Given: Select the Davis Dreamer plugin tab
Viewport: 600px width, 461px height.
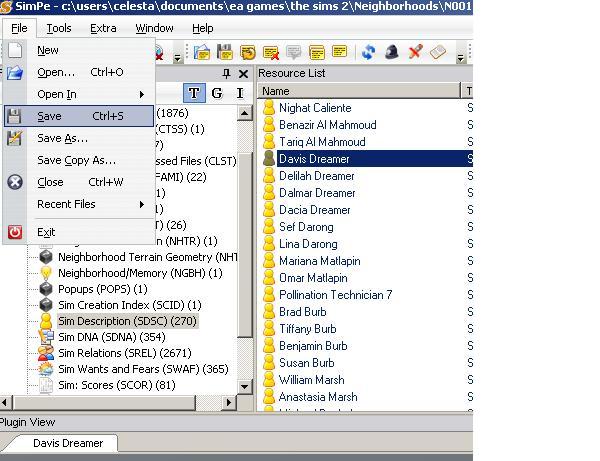Looking at the screenshot, I should (x=68, y=443).
